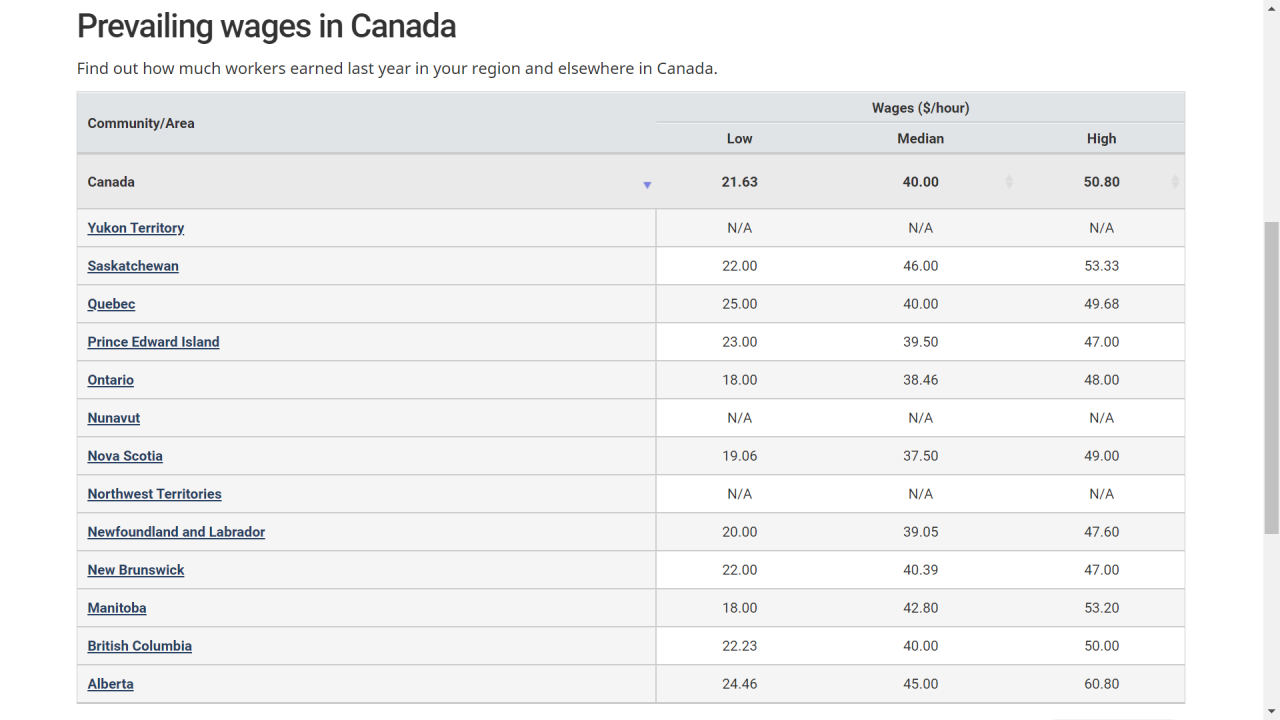Open the Quebec wages link
The width and height of the screenshot is (1280, 720).
coord(111,304)
